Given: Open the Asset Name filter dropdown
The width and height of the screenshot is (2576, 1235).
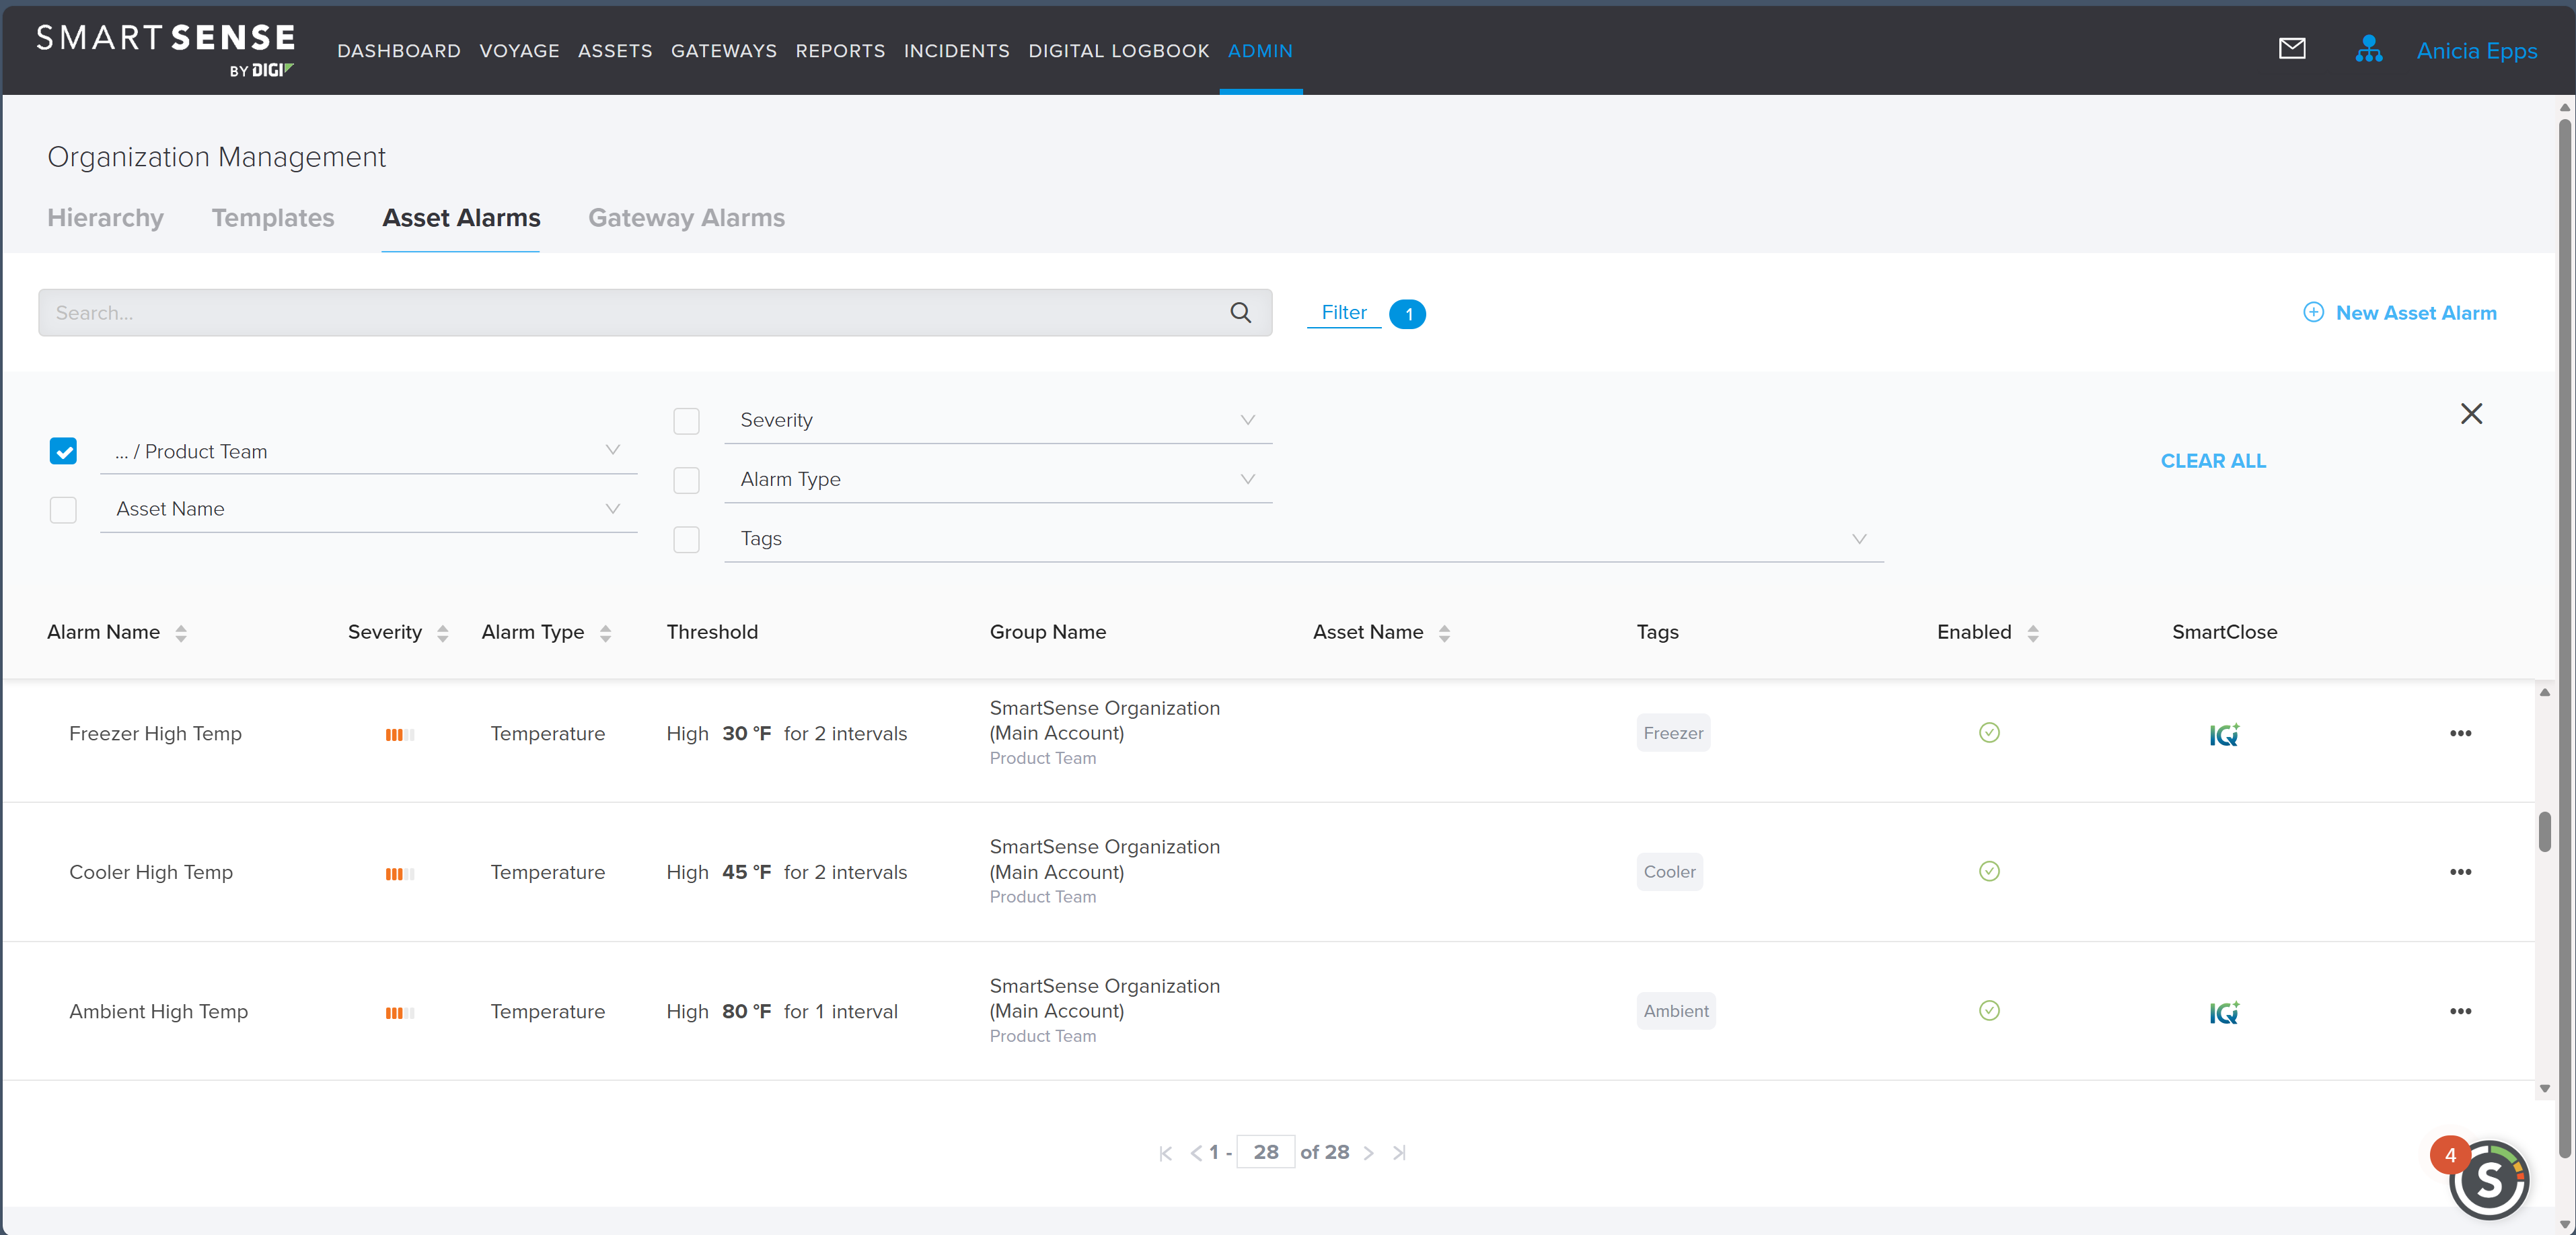Looking at the screenshot, I should [612, 509].
